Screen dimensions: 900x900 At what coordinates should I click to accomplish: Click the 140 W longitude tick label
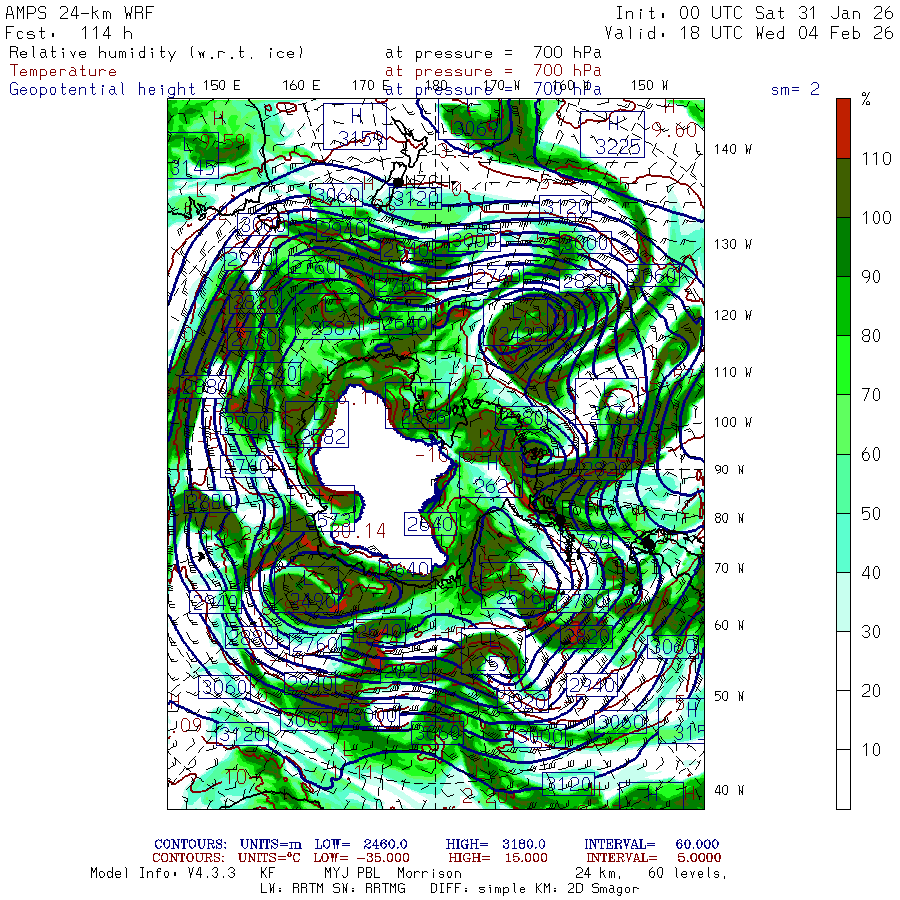(732, 150)
